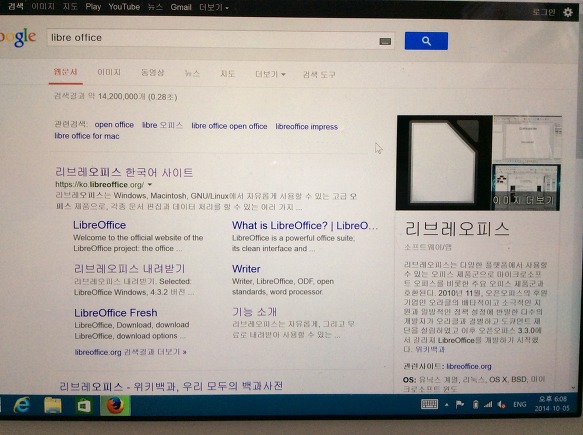Image resolution: width=583 pixels, height=435 pixels.
Task: Open '기능 소개' sitelink
Action: [x=255, y=312]
